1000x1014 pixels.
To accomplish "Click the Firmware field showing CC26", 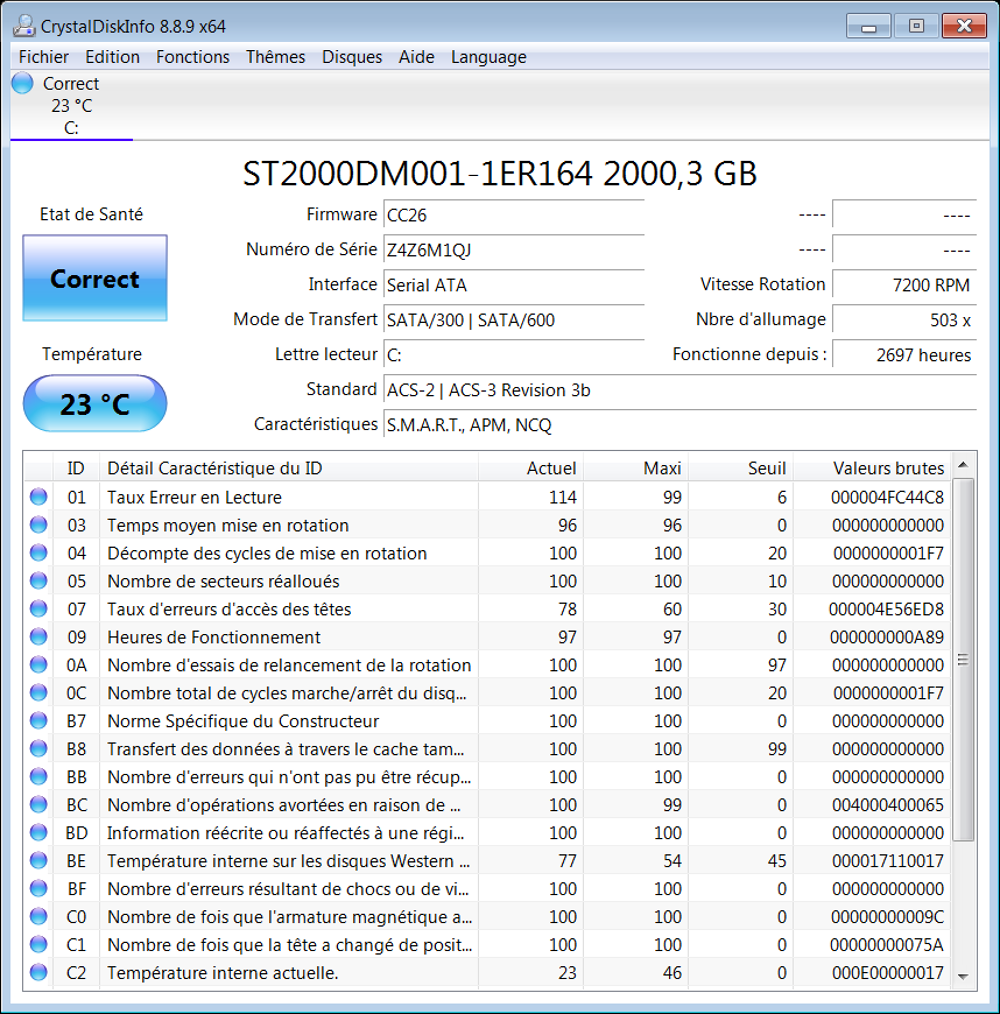I will coord(514,215).
